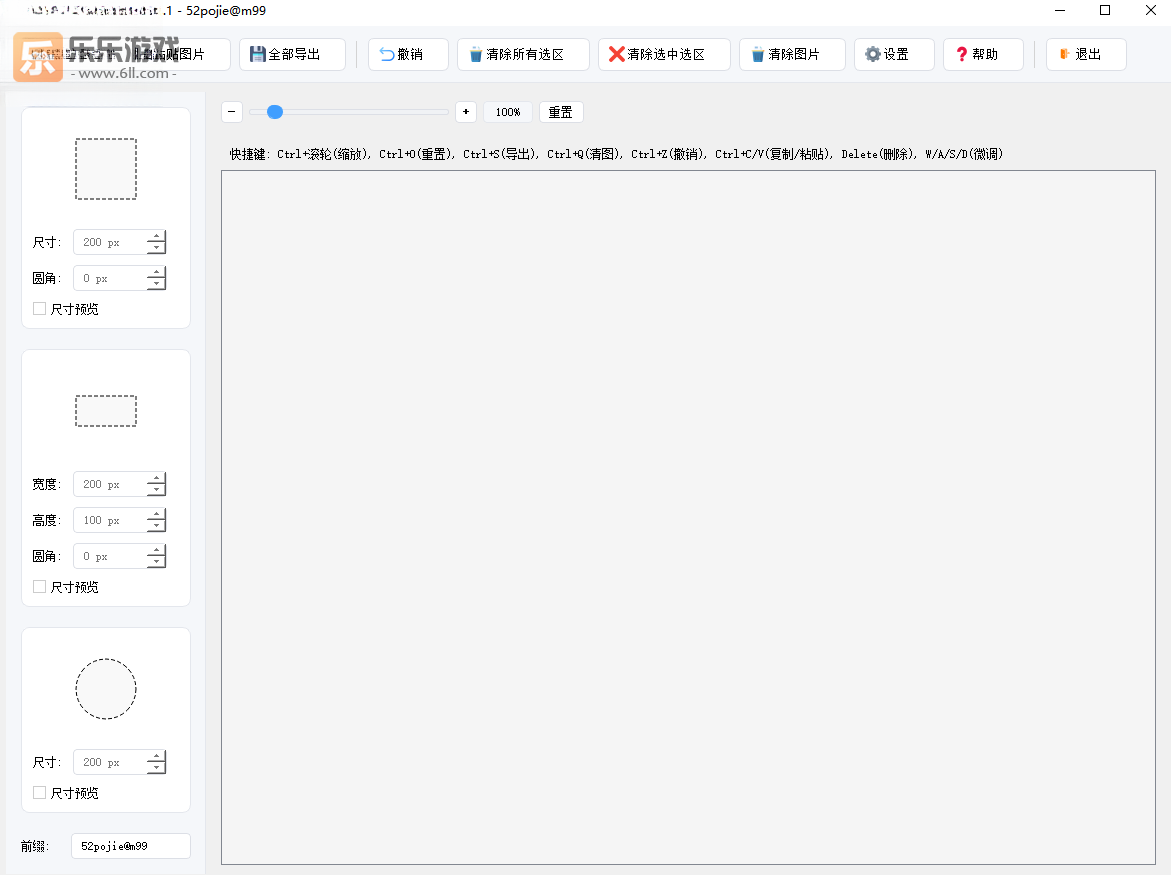Click the 重置 zoom reset button
The height and width of the screenshot is (875, 1171).
[561, 112]
